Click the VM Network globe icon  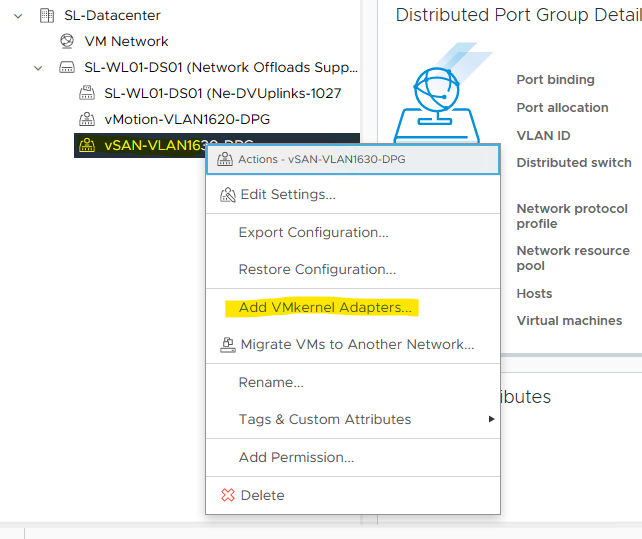point(67,41)
